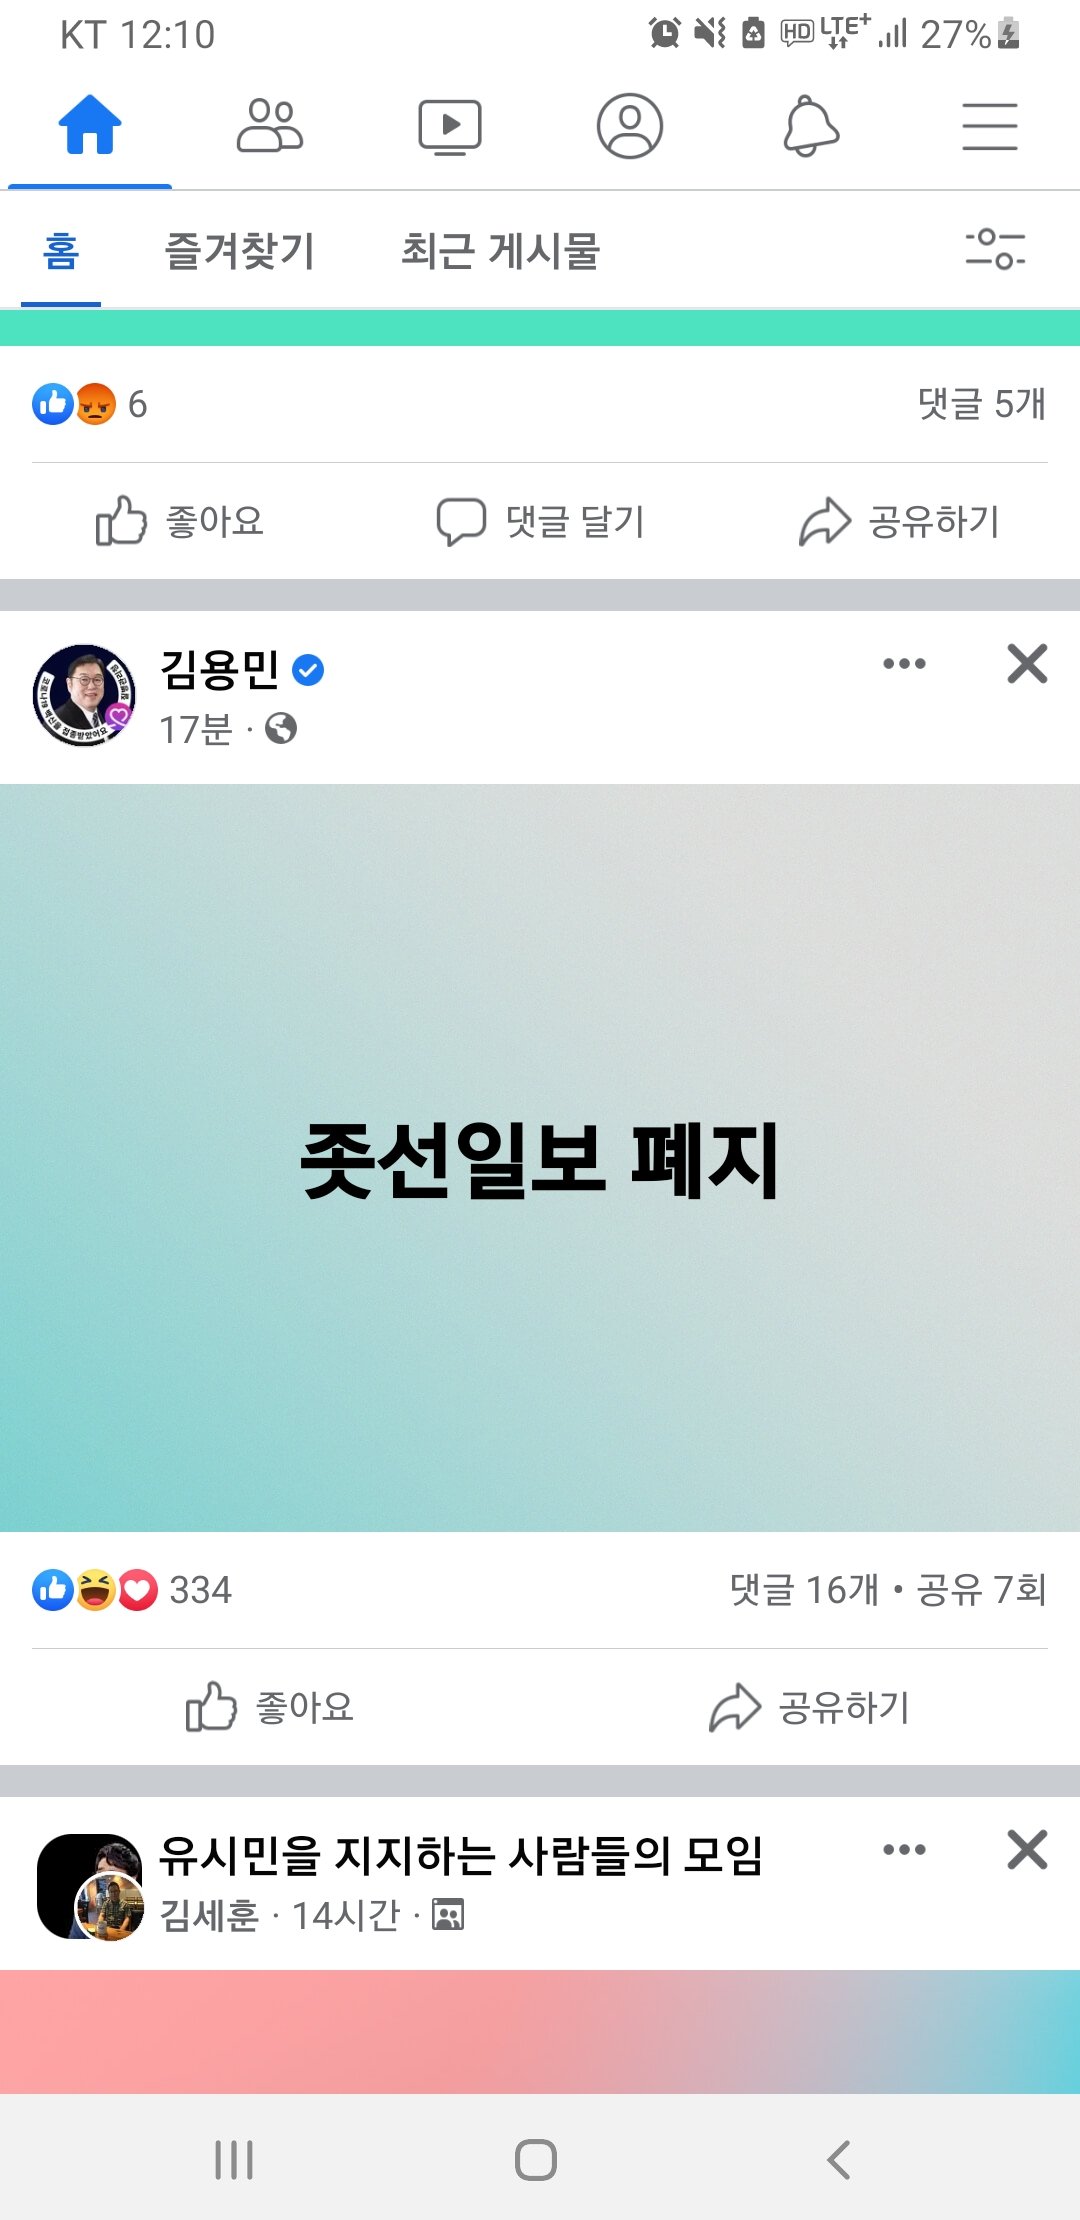Open the three-dot menu on 김용민's post
1080x2220 pixels.
click(904, 664)
